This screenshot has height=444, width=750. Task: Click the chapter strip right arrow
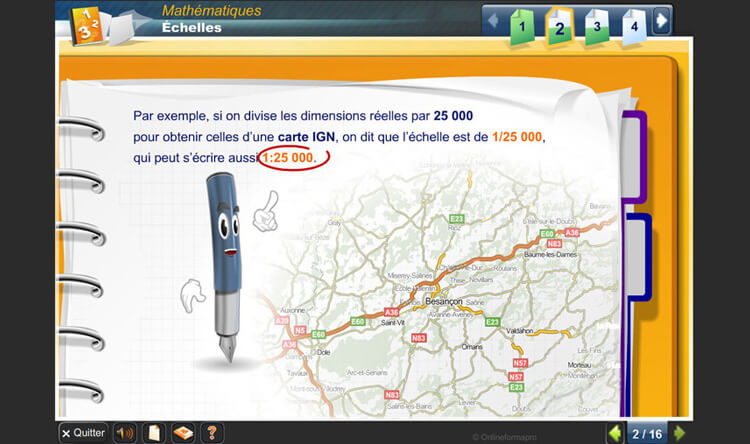point(662,21)
